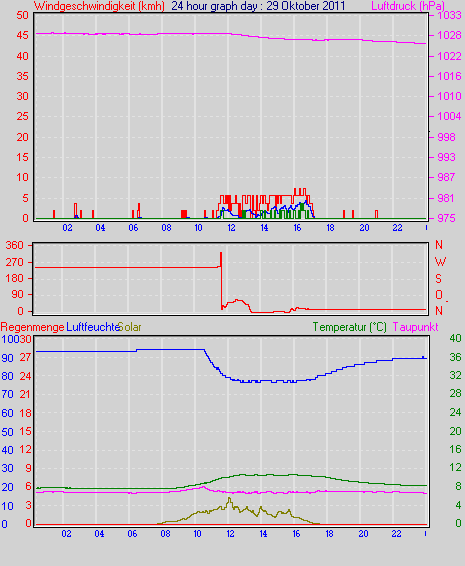Click the compass letter S
The width and height of the screenshot is (465, 566).
pyautogui.click(x=439, y=279)
